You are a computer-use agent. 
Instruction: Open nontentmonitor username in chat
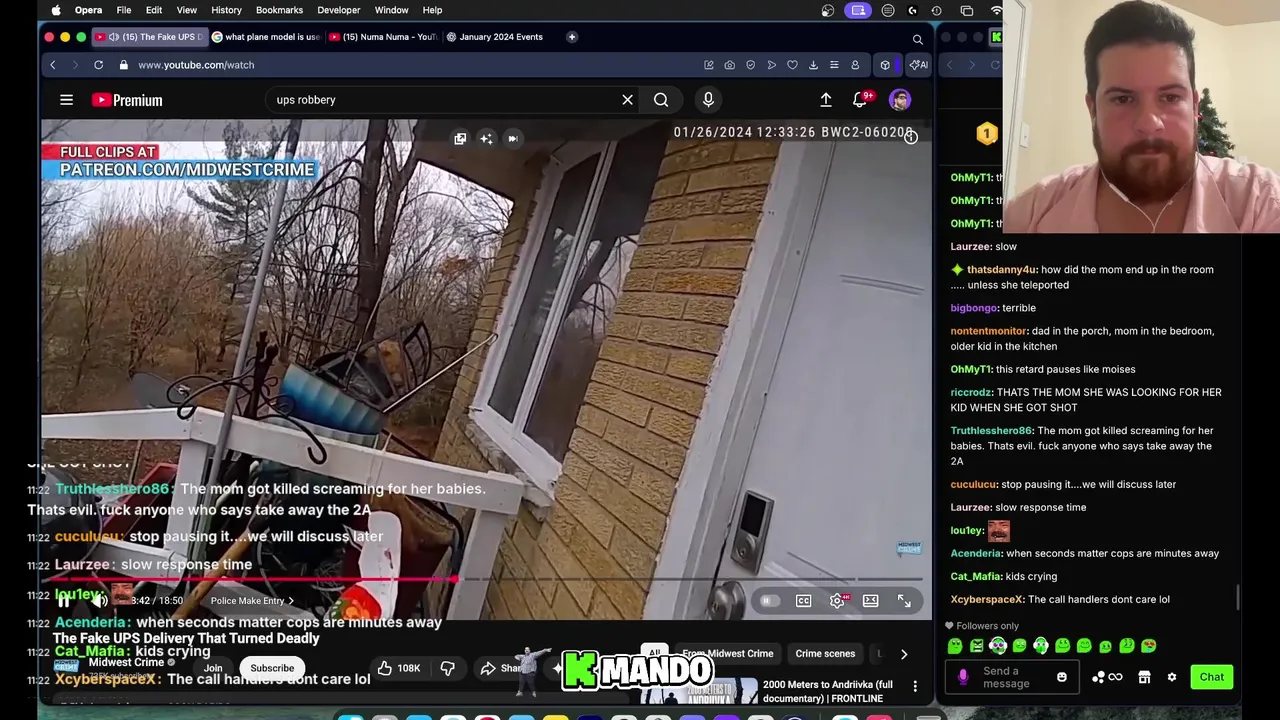989,331
